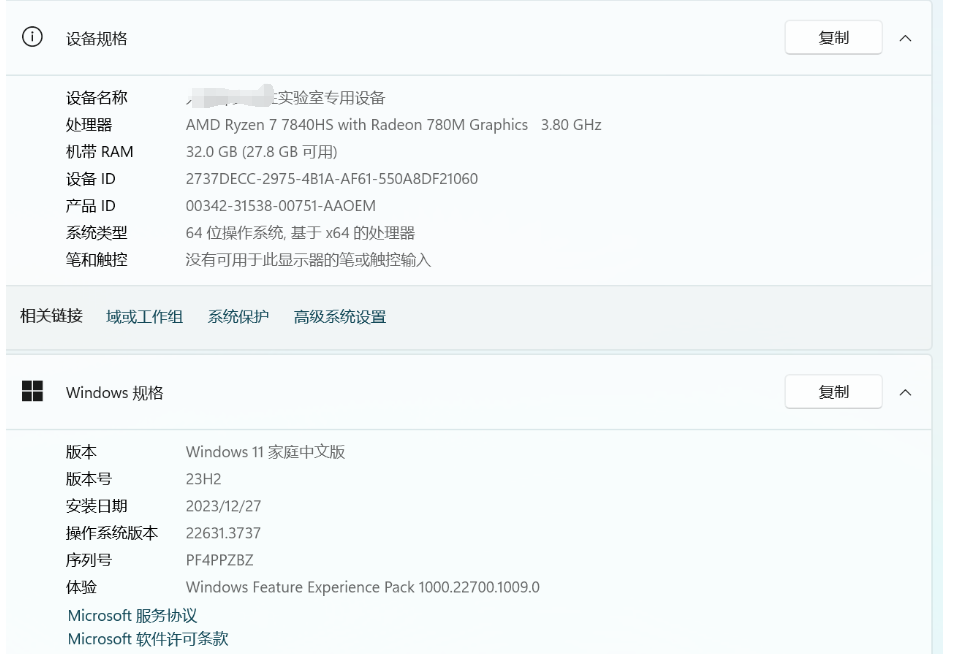
Task: Collapse the 设备规格 section chevron
Action: pyautogui.click(x=905, y=38)
